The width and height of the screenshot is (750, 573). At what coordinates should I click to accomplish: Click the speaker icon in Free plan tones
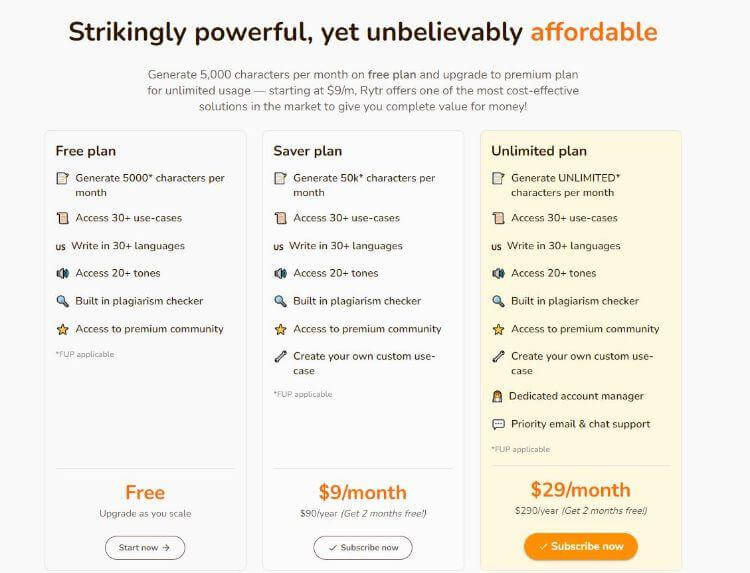click(x=63, y=273)
